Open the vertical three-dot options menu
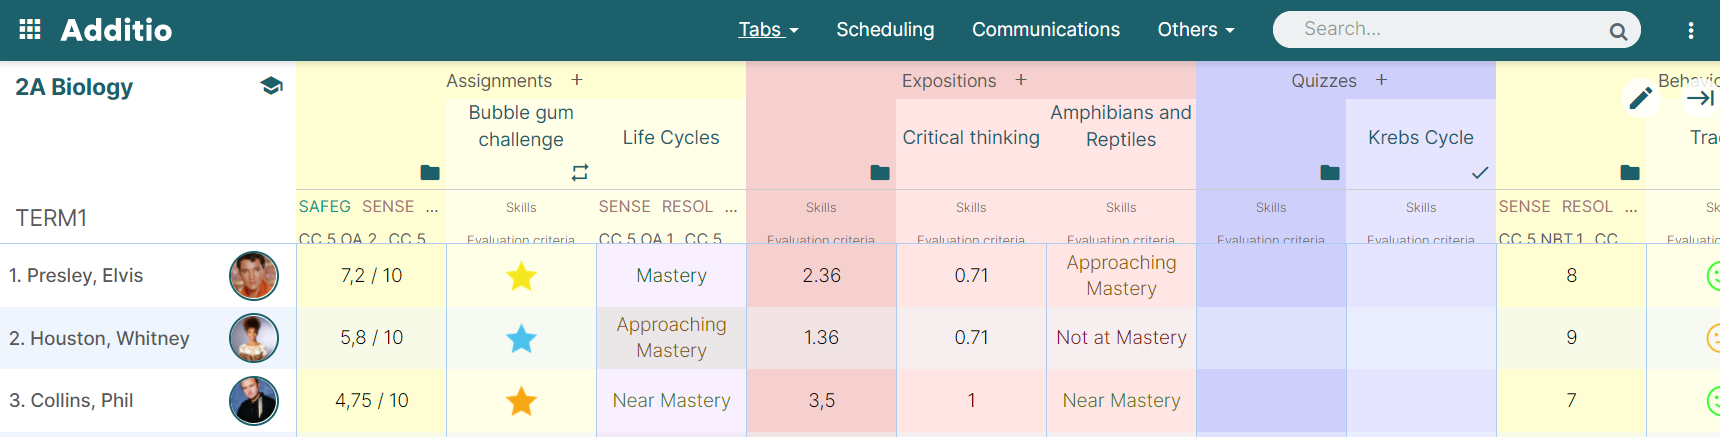 click(x=1691, y=30)
